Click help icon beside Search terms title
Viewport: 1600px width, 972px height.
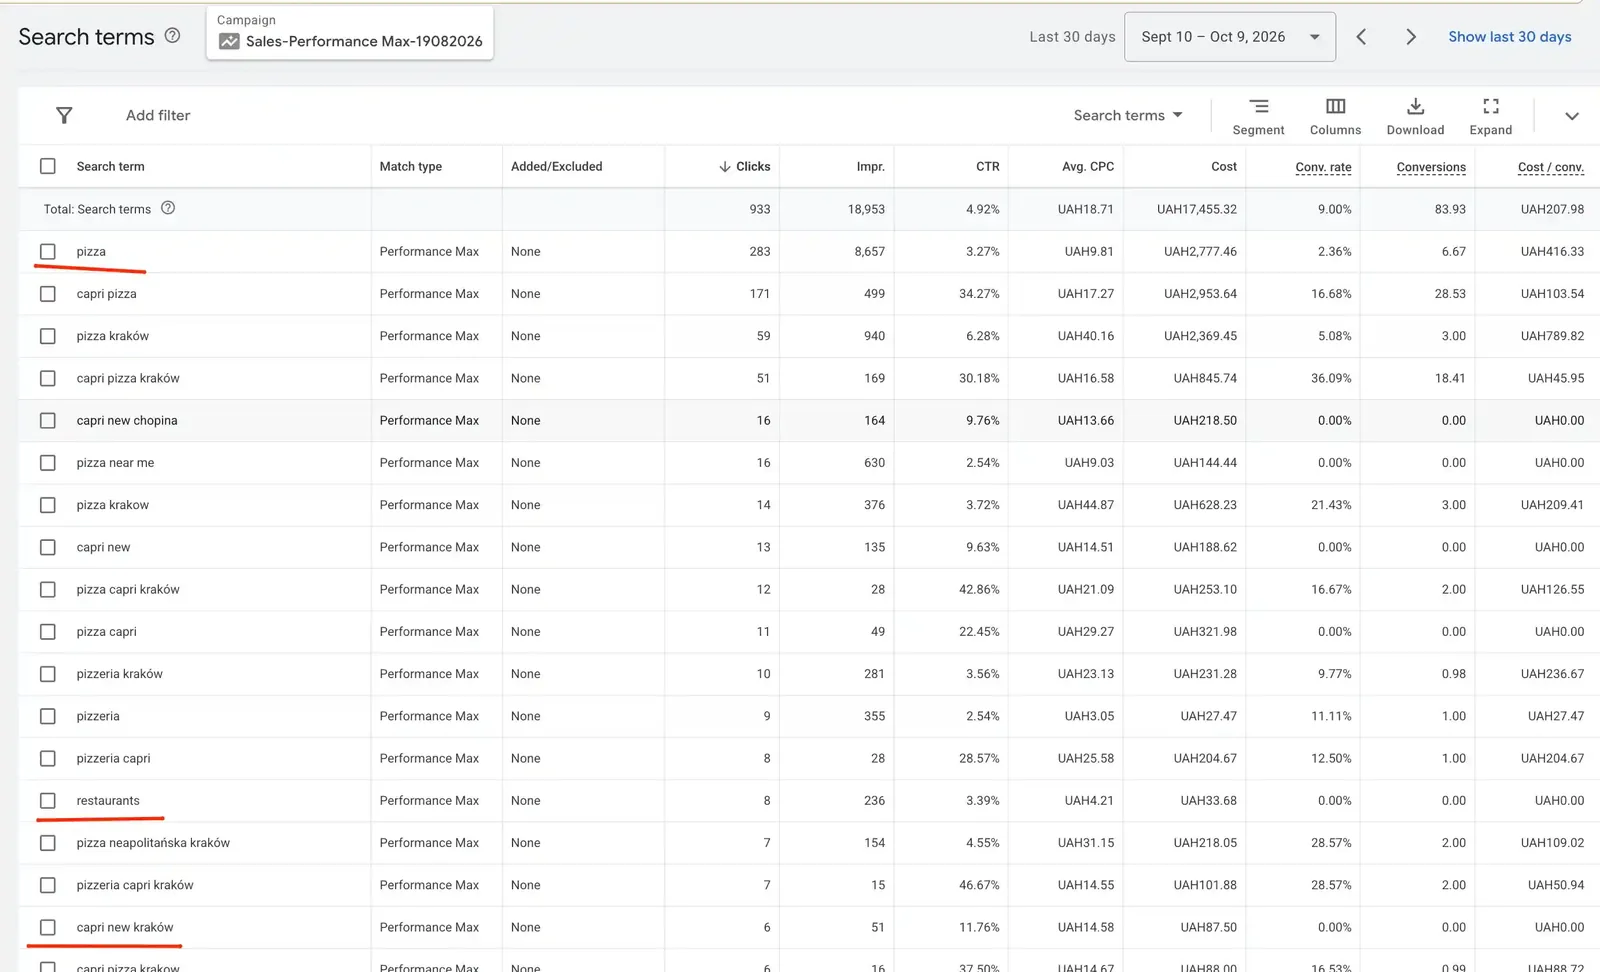pyautogui.click(x=172, y=36)
